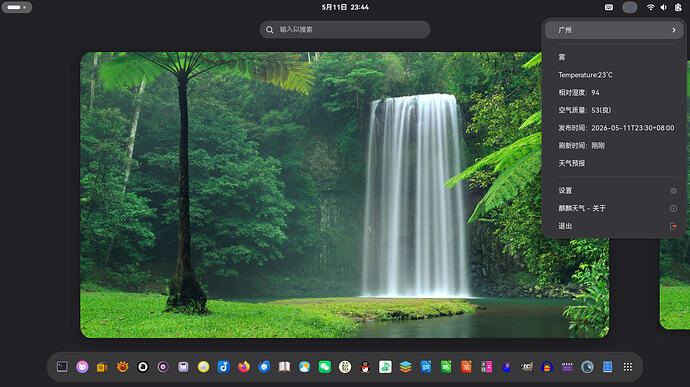Click the 雾 weather condition entry

614,57
